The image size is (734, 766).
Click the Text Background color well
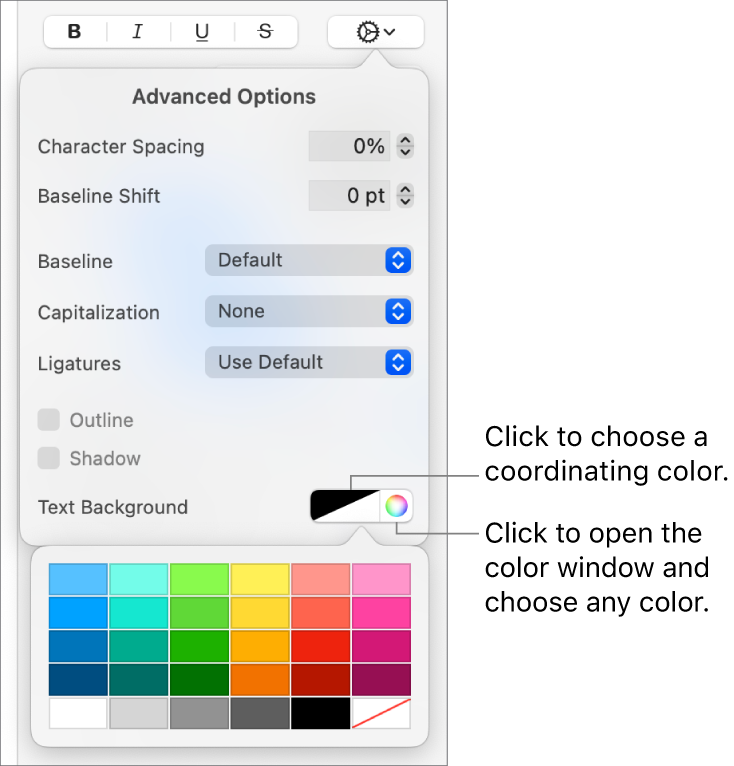coord(346,506)
